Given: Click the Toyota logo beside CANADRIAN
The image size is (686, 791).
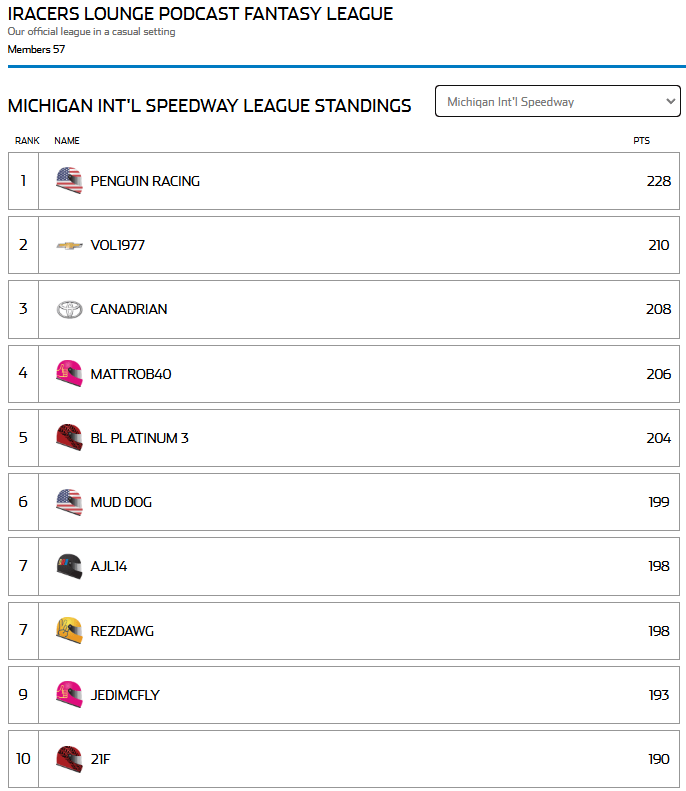Looking at the screenshot, I should click(x=69, y=309).
